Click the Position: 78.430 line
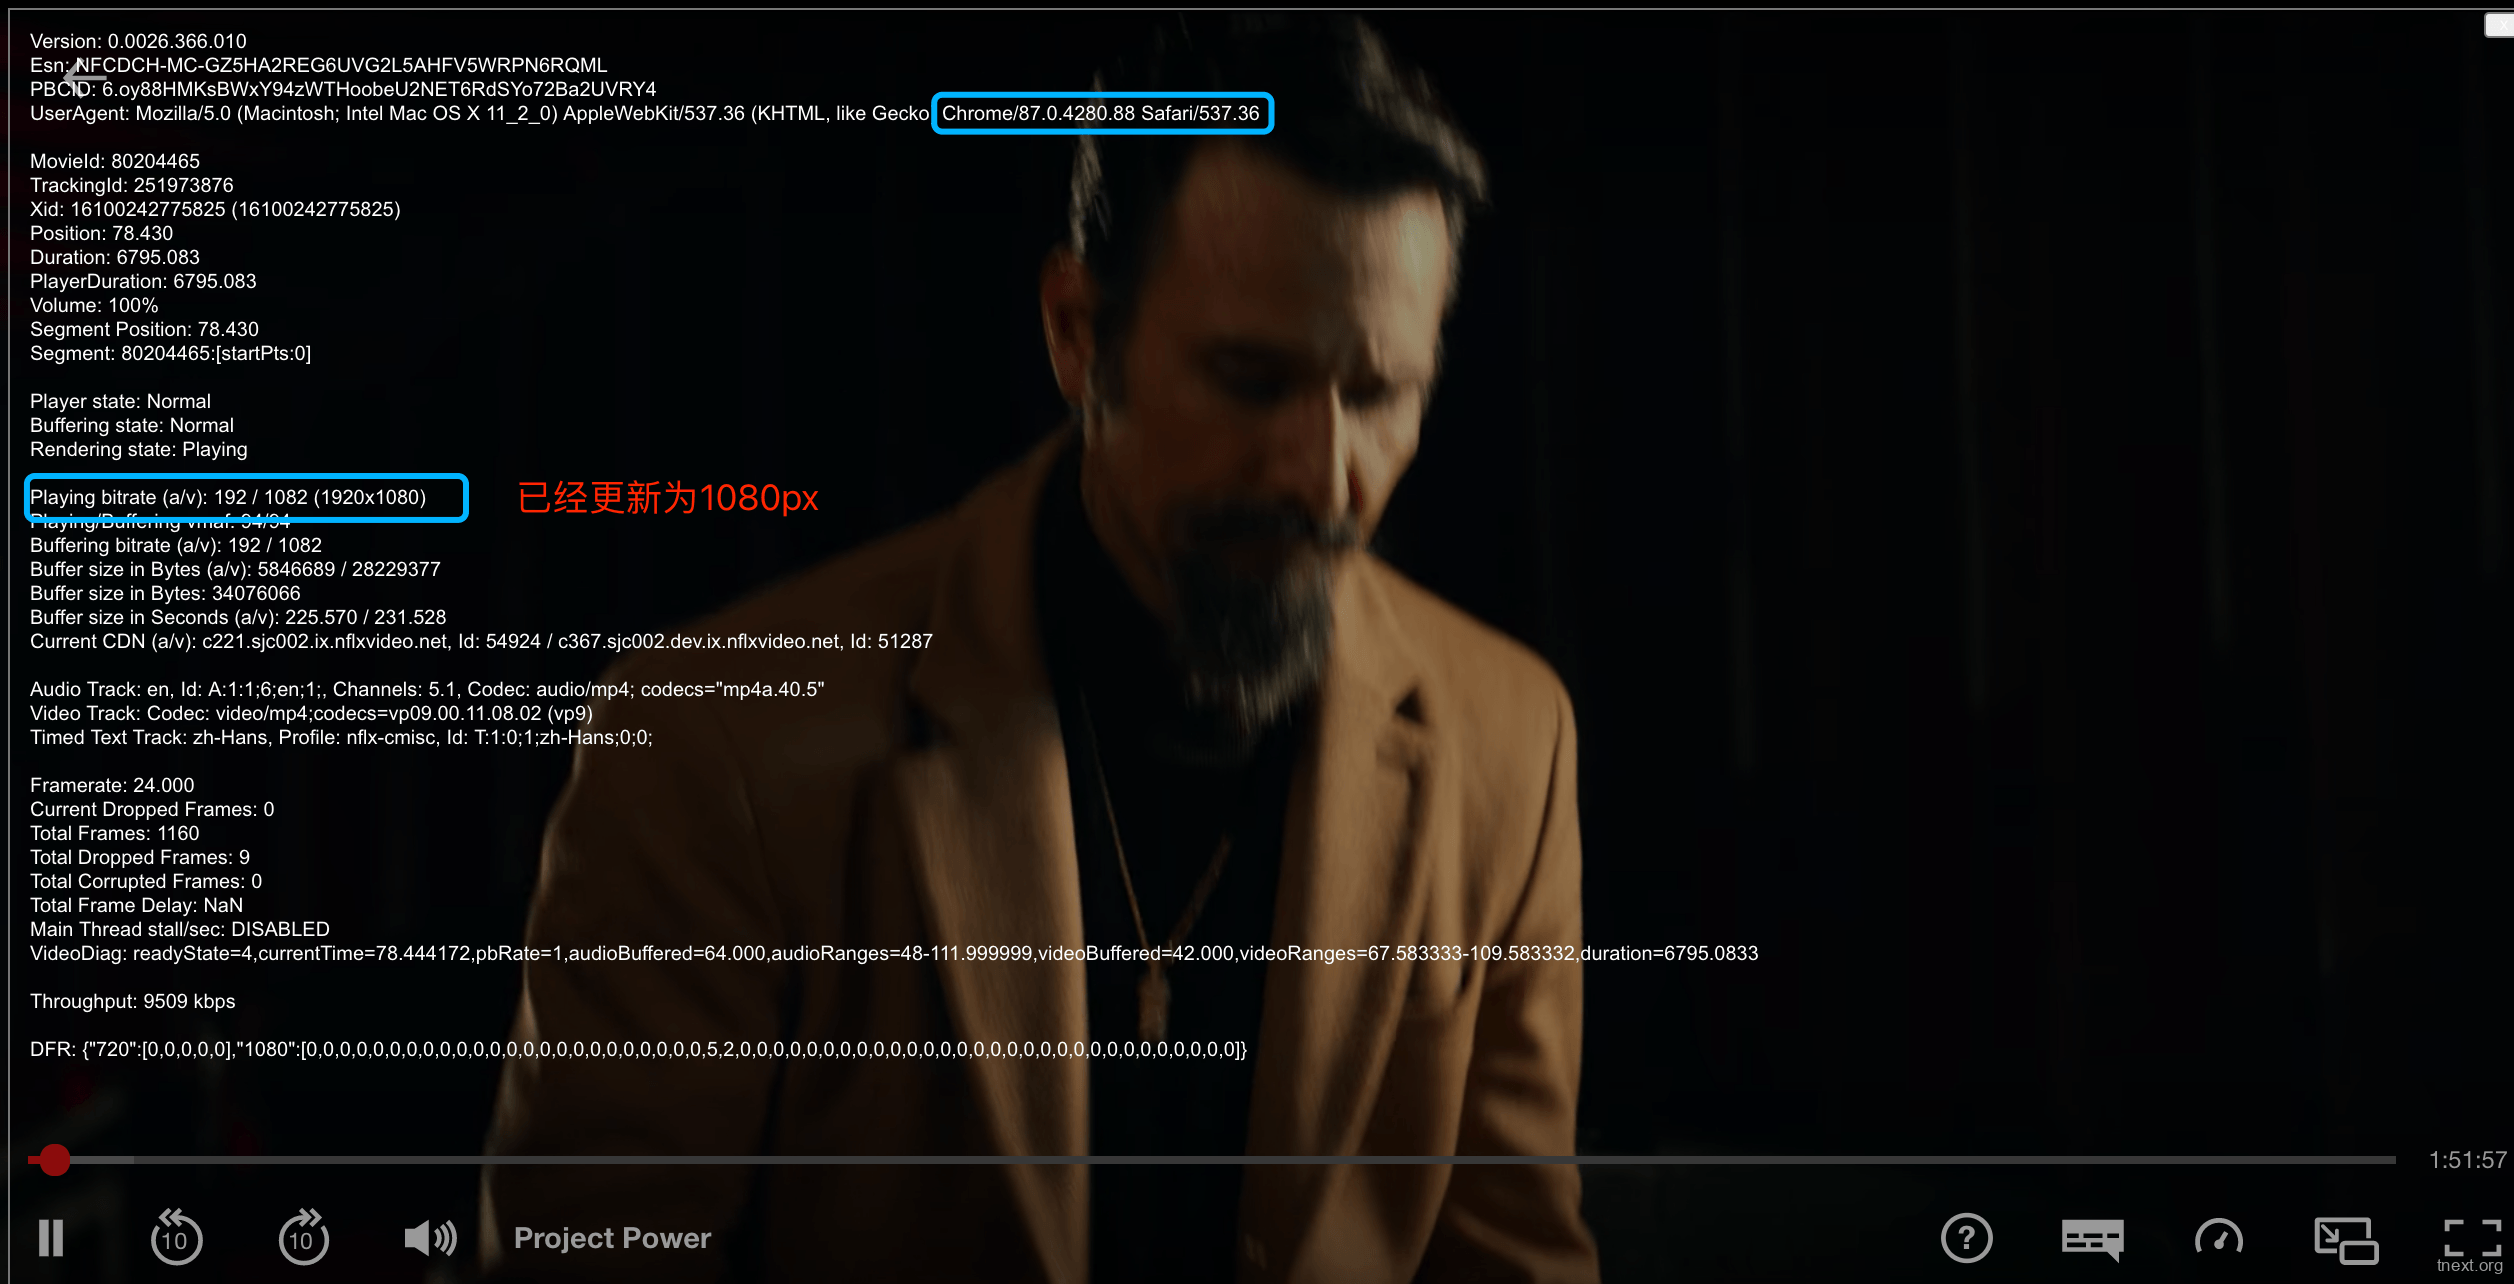This screenshot has height=1284, width=2514. [101, 233]
